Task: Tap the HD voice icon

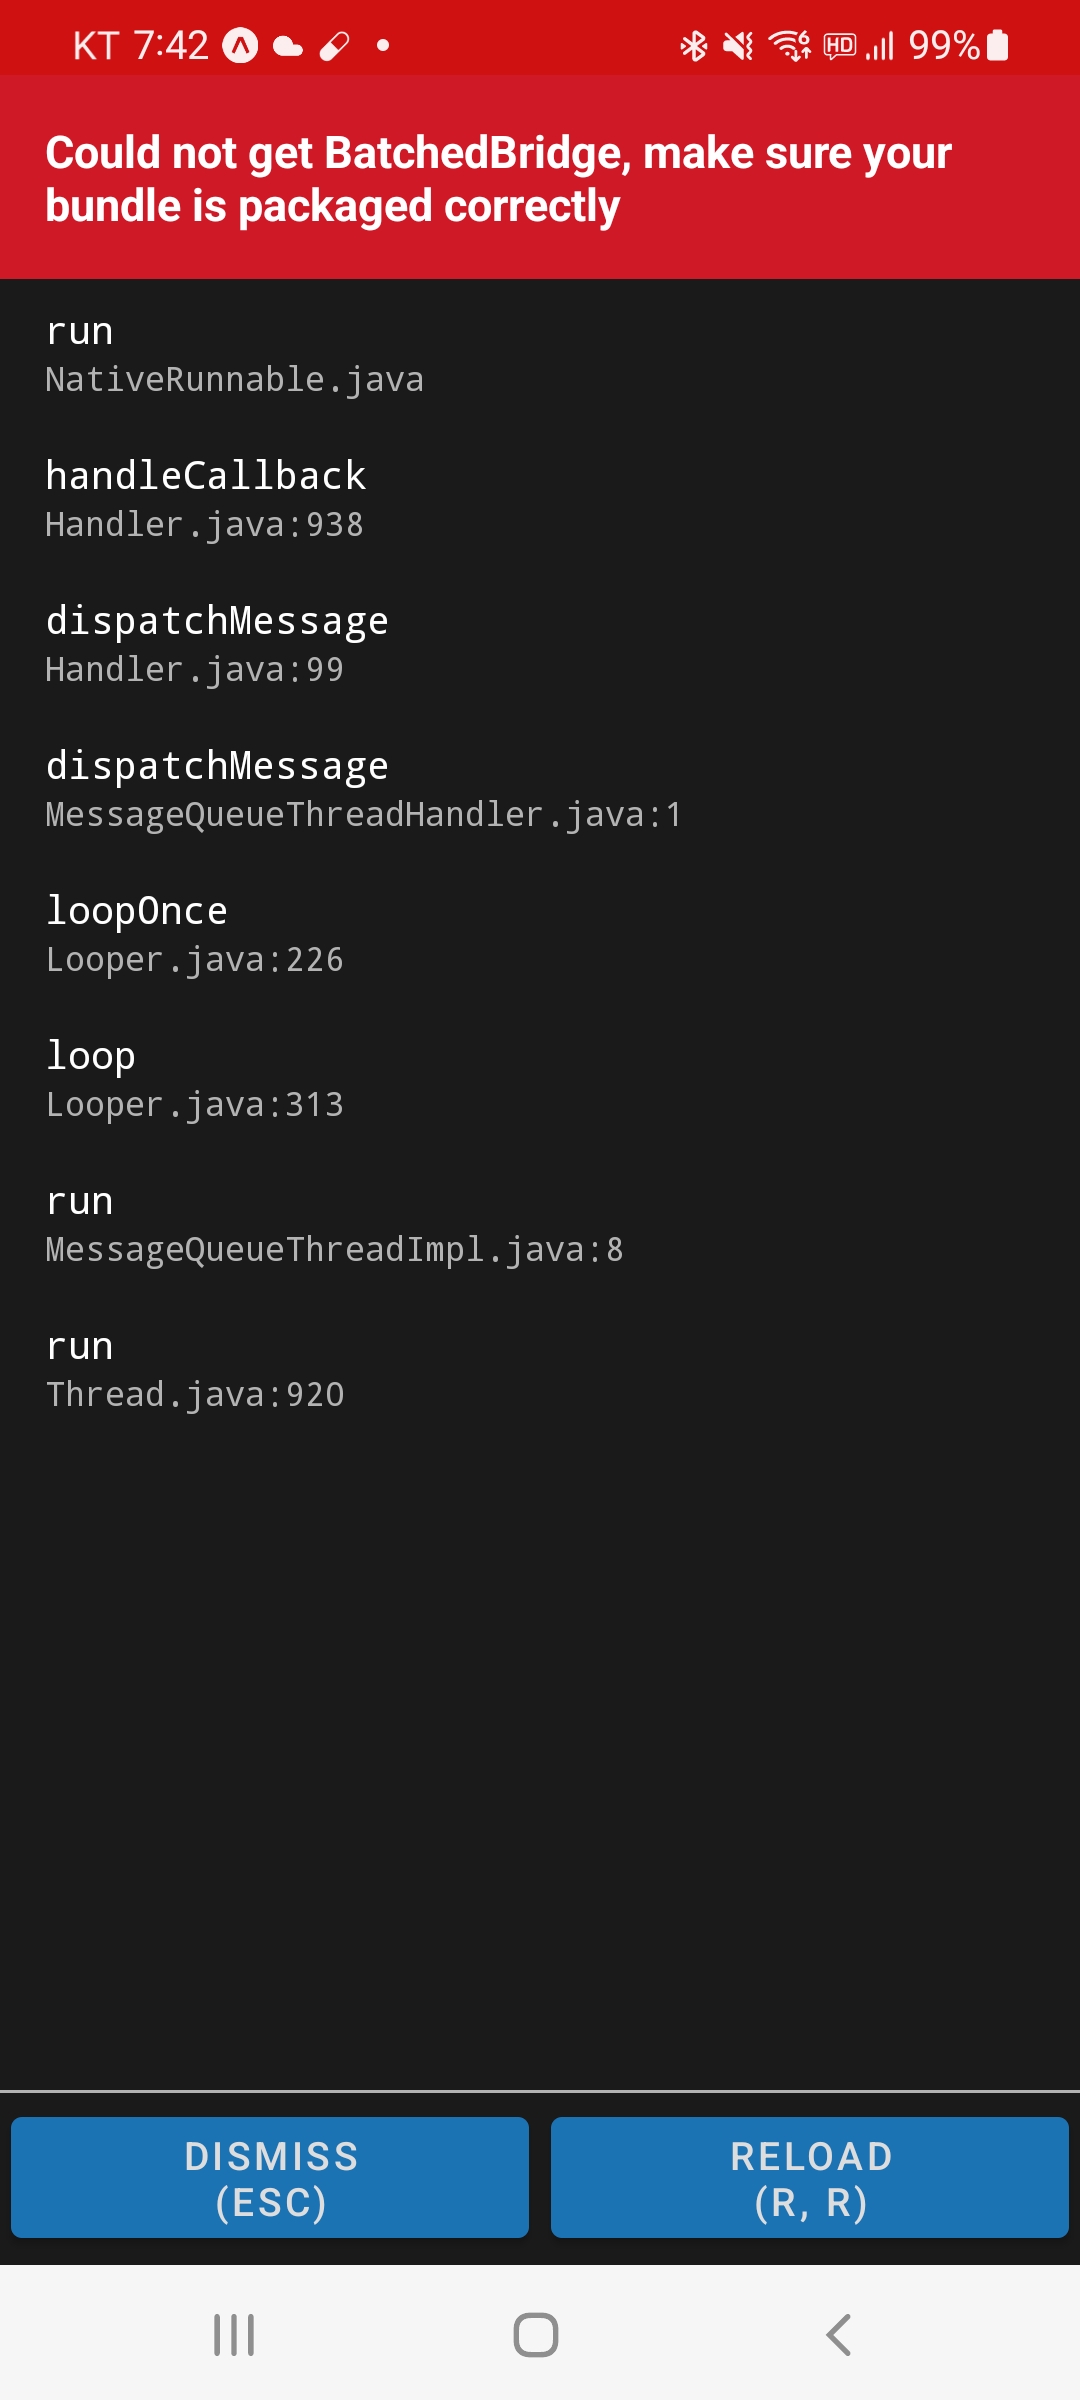Action: [840, 46]
